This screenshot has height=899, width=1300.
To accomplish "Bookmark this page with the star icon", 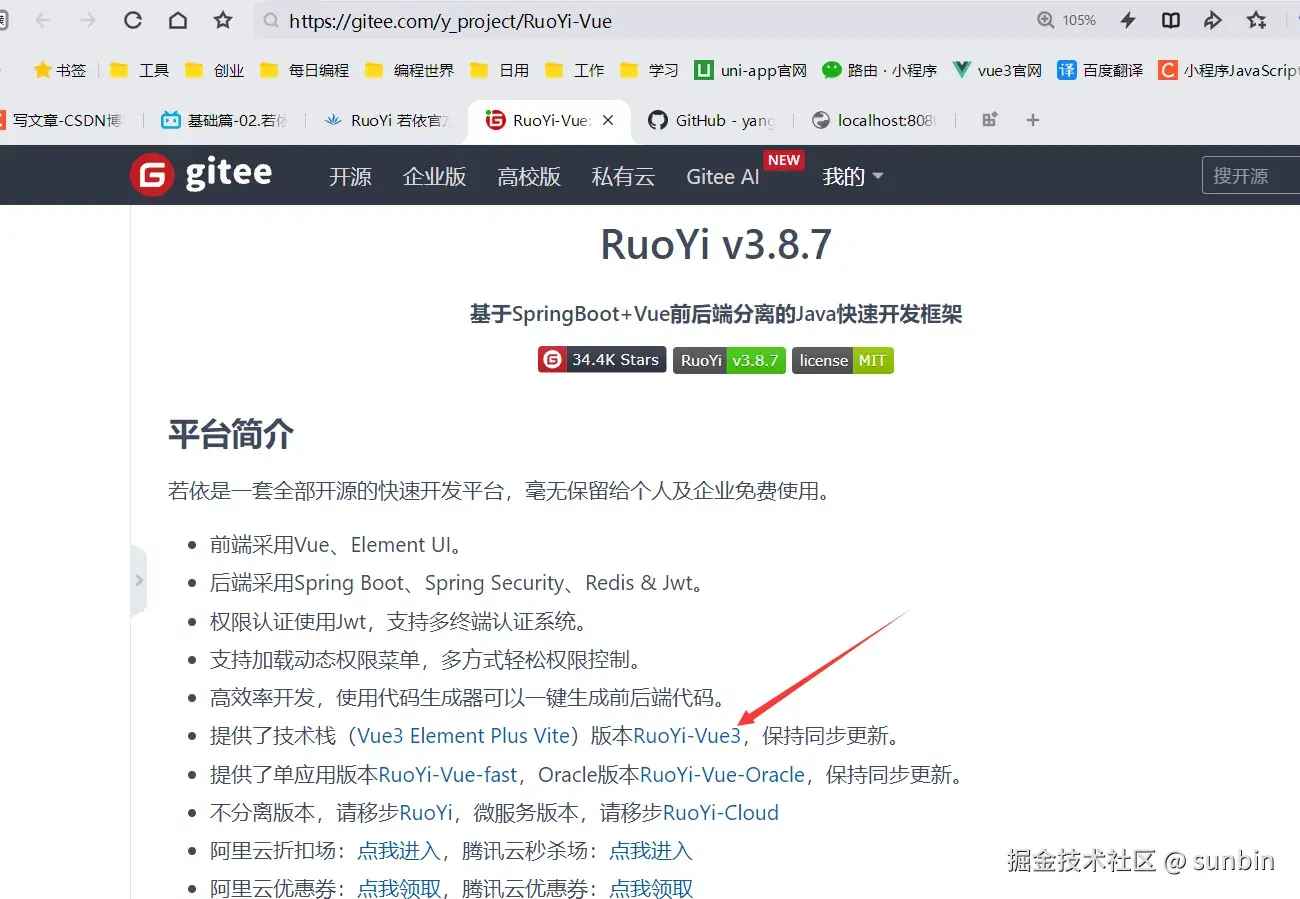I will click(x=223, y=20).
